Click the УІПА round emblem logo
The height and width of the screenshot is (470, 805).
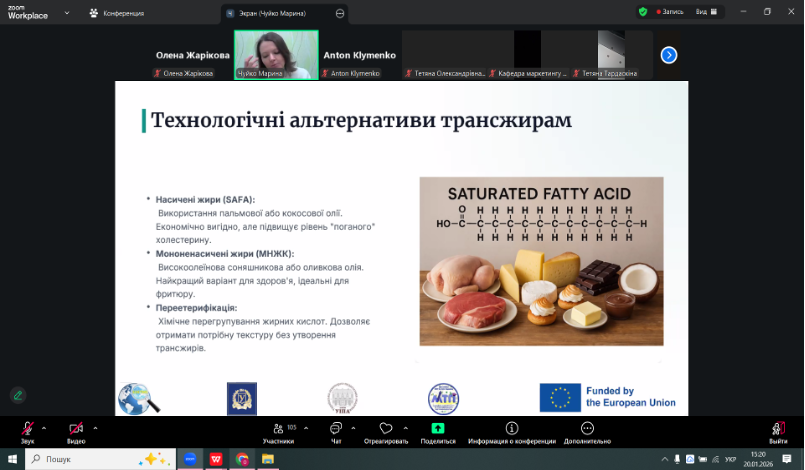pyautogui.click(x=342, y=399)
